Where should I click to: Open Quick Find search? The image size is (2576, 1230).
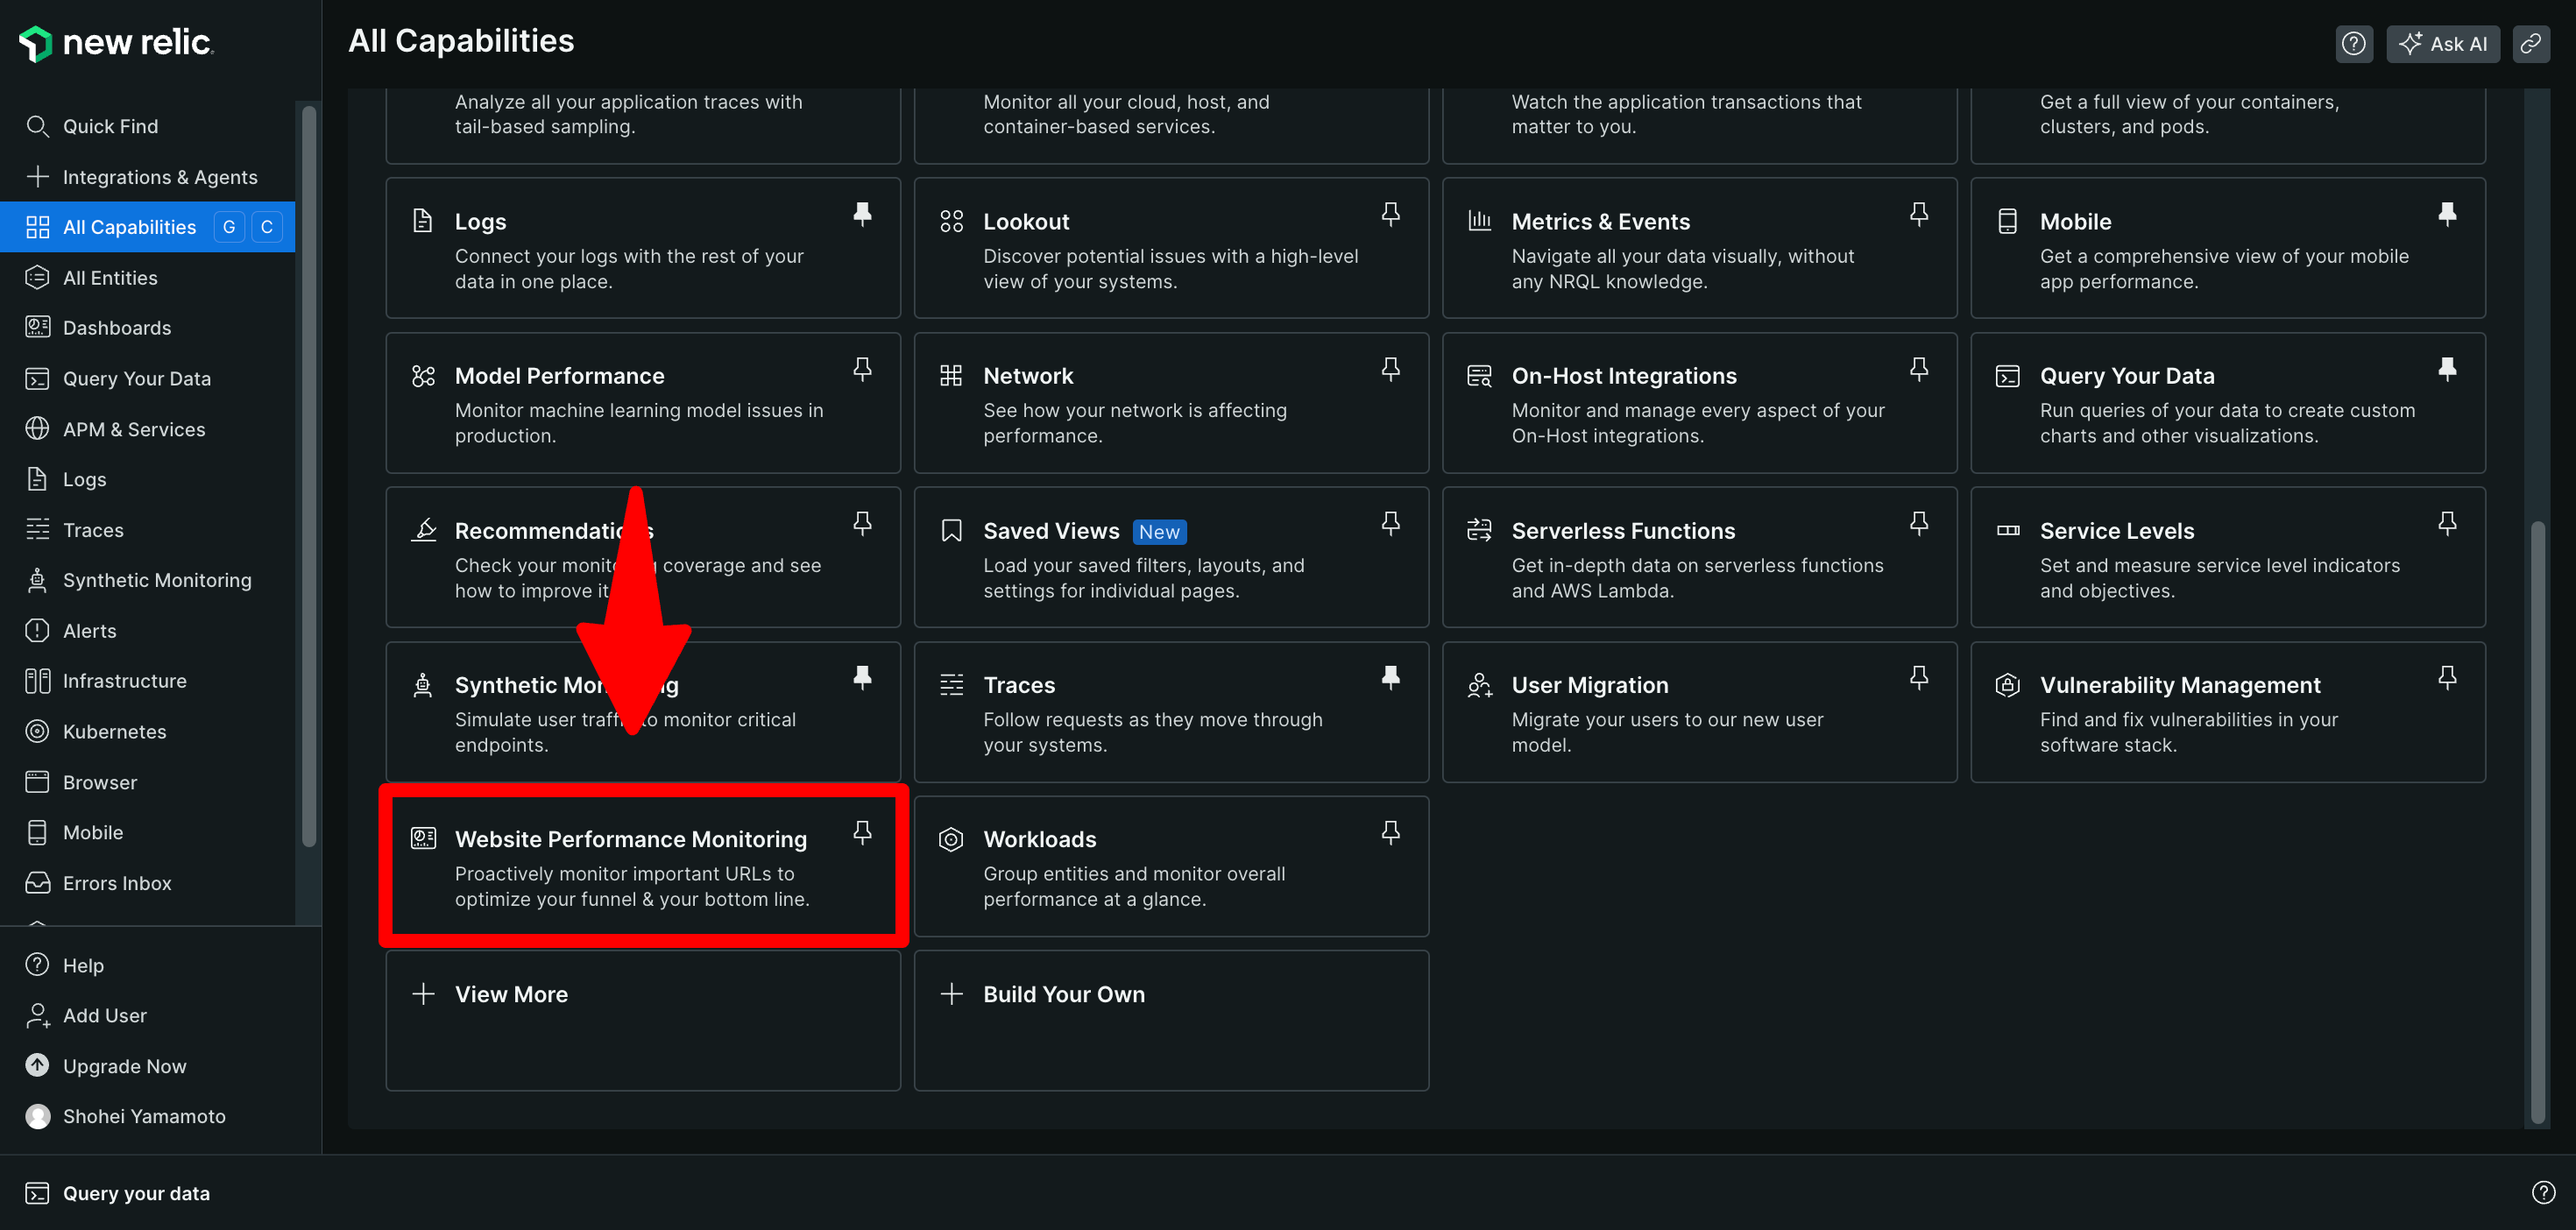tap(110, 126)
